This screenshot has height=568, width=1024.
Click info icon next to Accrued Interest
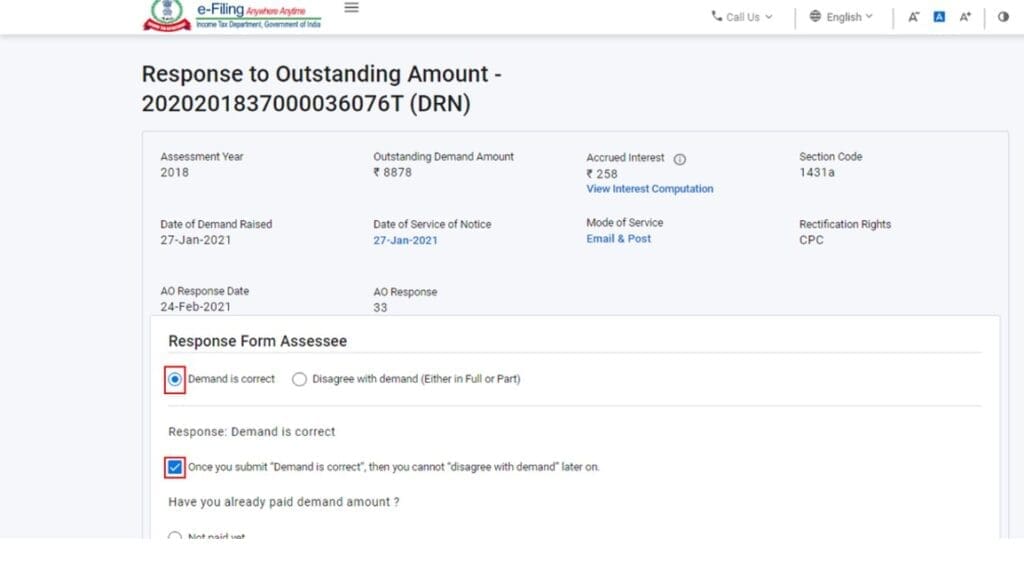(x=680, y=159)
